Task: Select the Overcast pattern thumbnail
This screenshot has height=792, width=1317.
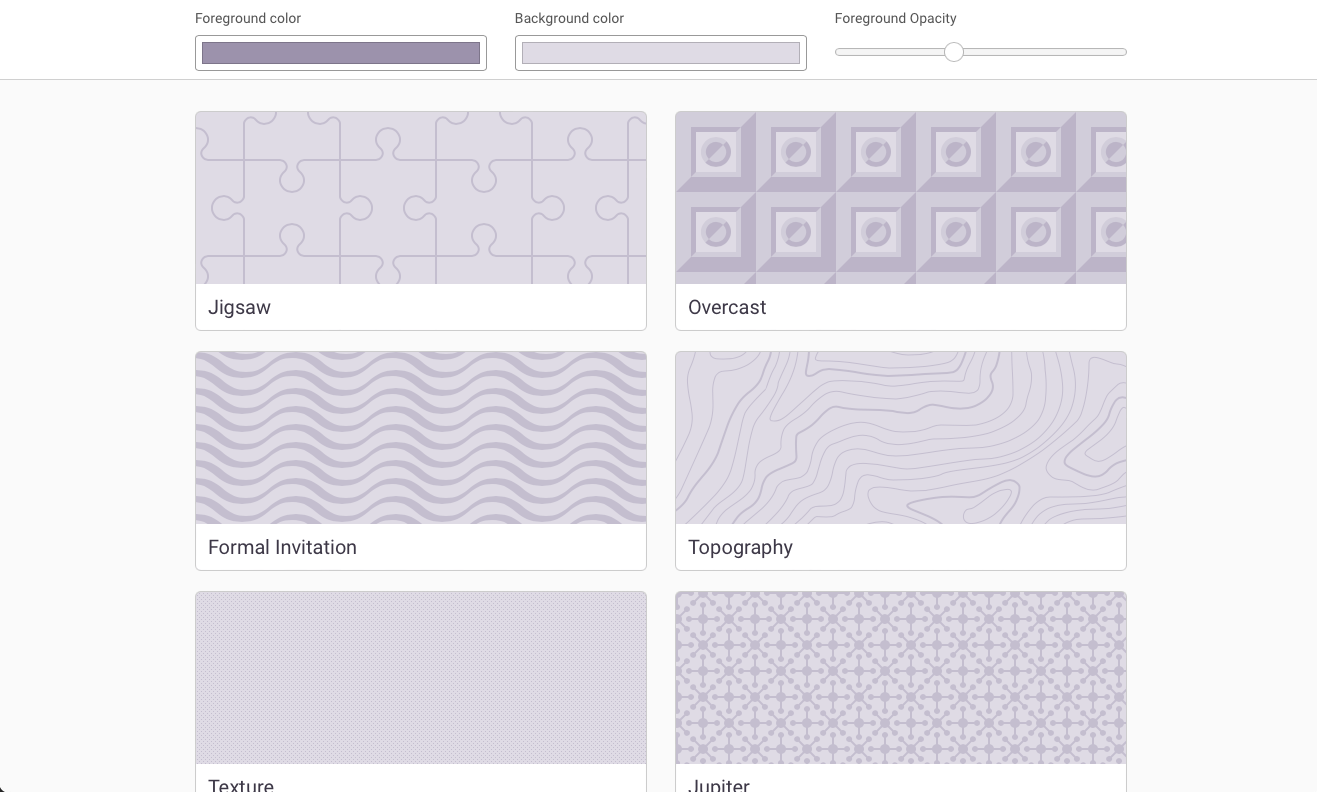Action: (x=900, y=197)
